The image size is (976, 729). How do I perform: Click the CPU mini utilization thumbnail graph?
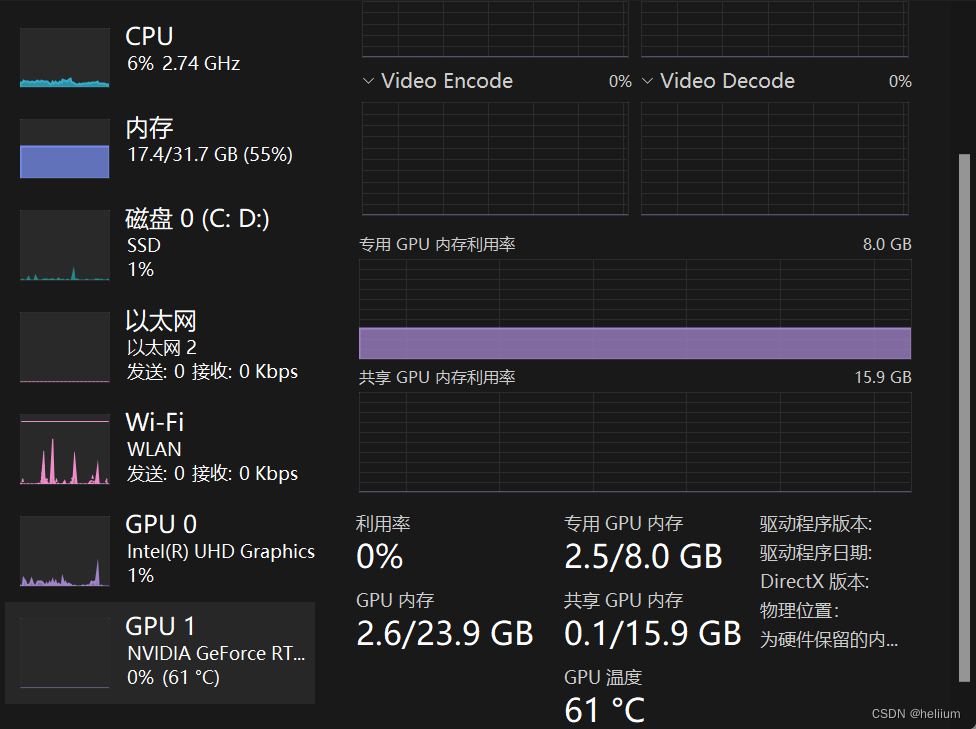click(x=64, y=58)
